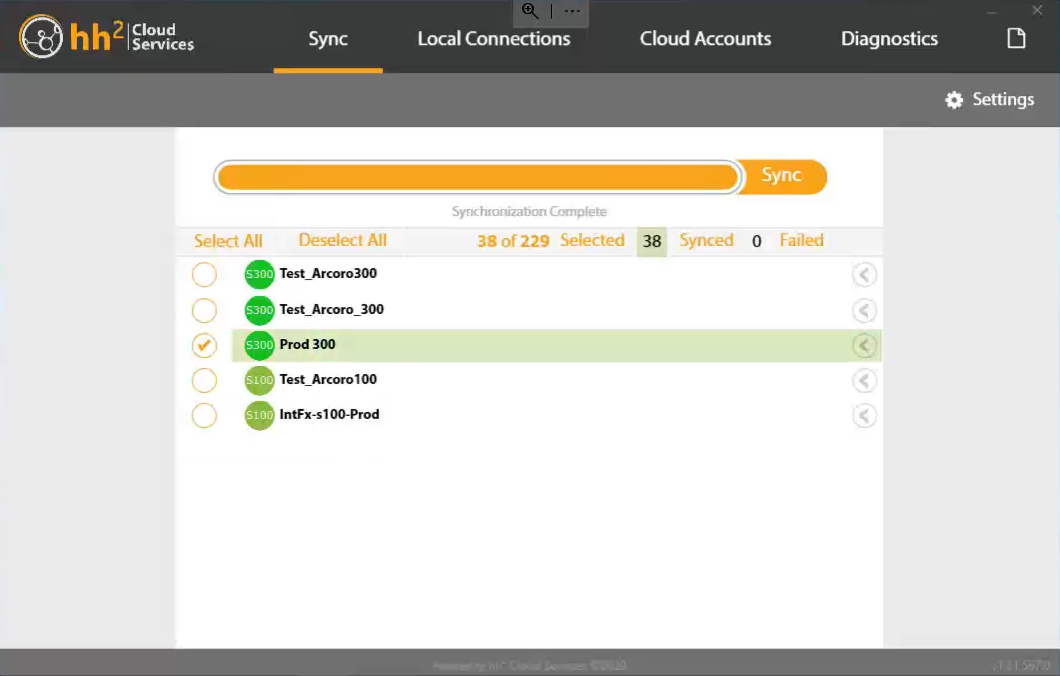Select the IntFx-s100-Prod name
Viewport: 1060px width, 676px height.
[329, 414]
